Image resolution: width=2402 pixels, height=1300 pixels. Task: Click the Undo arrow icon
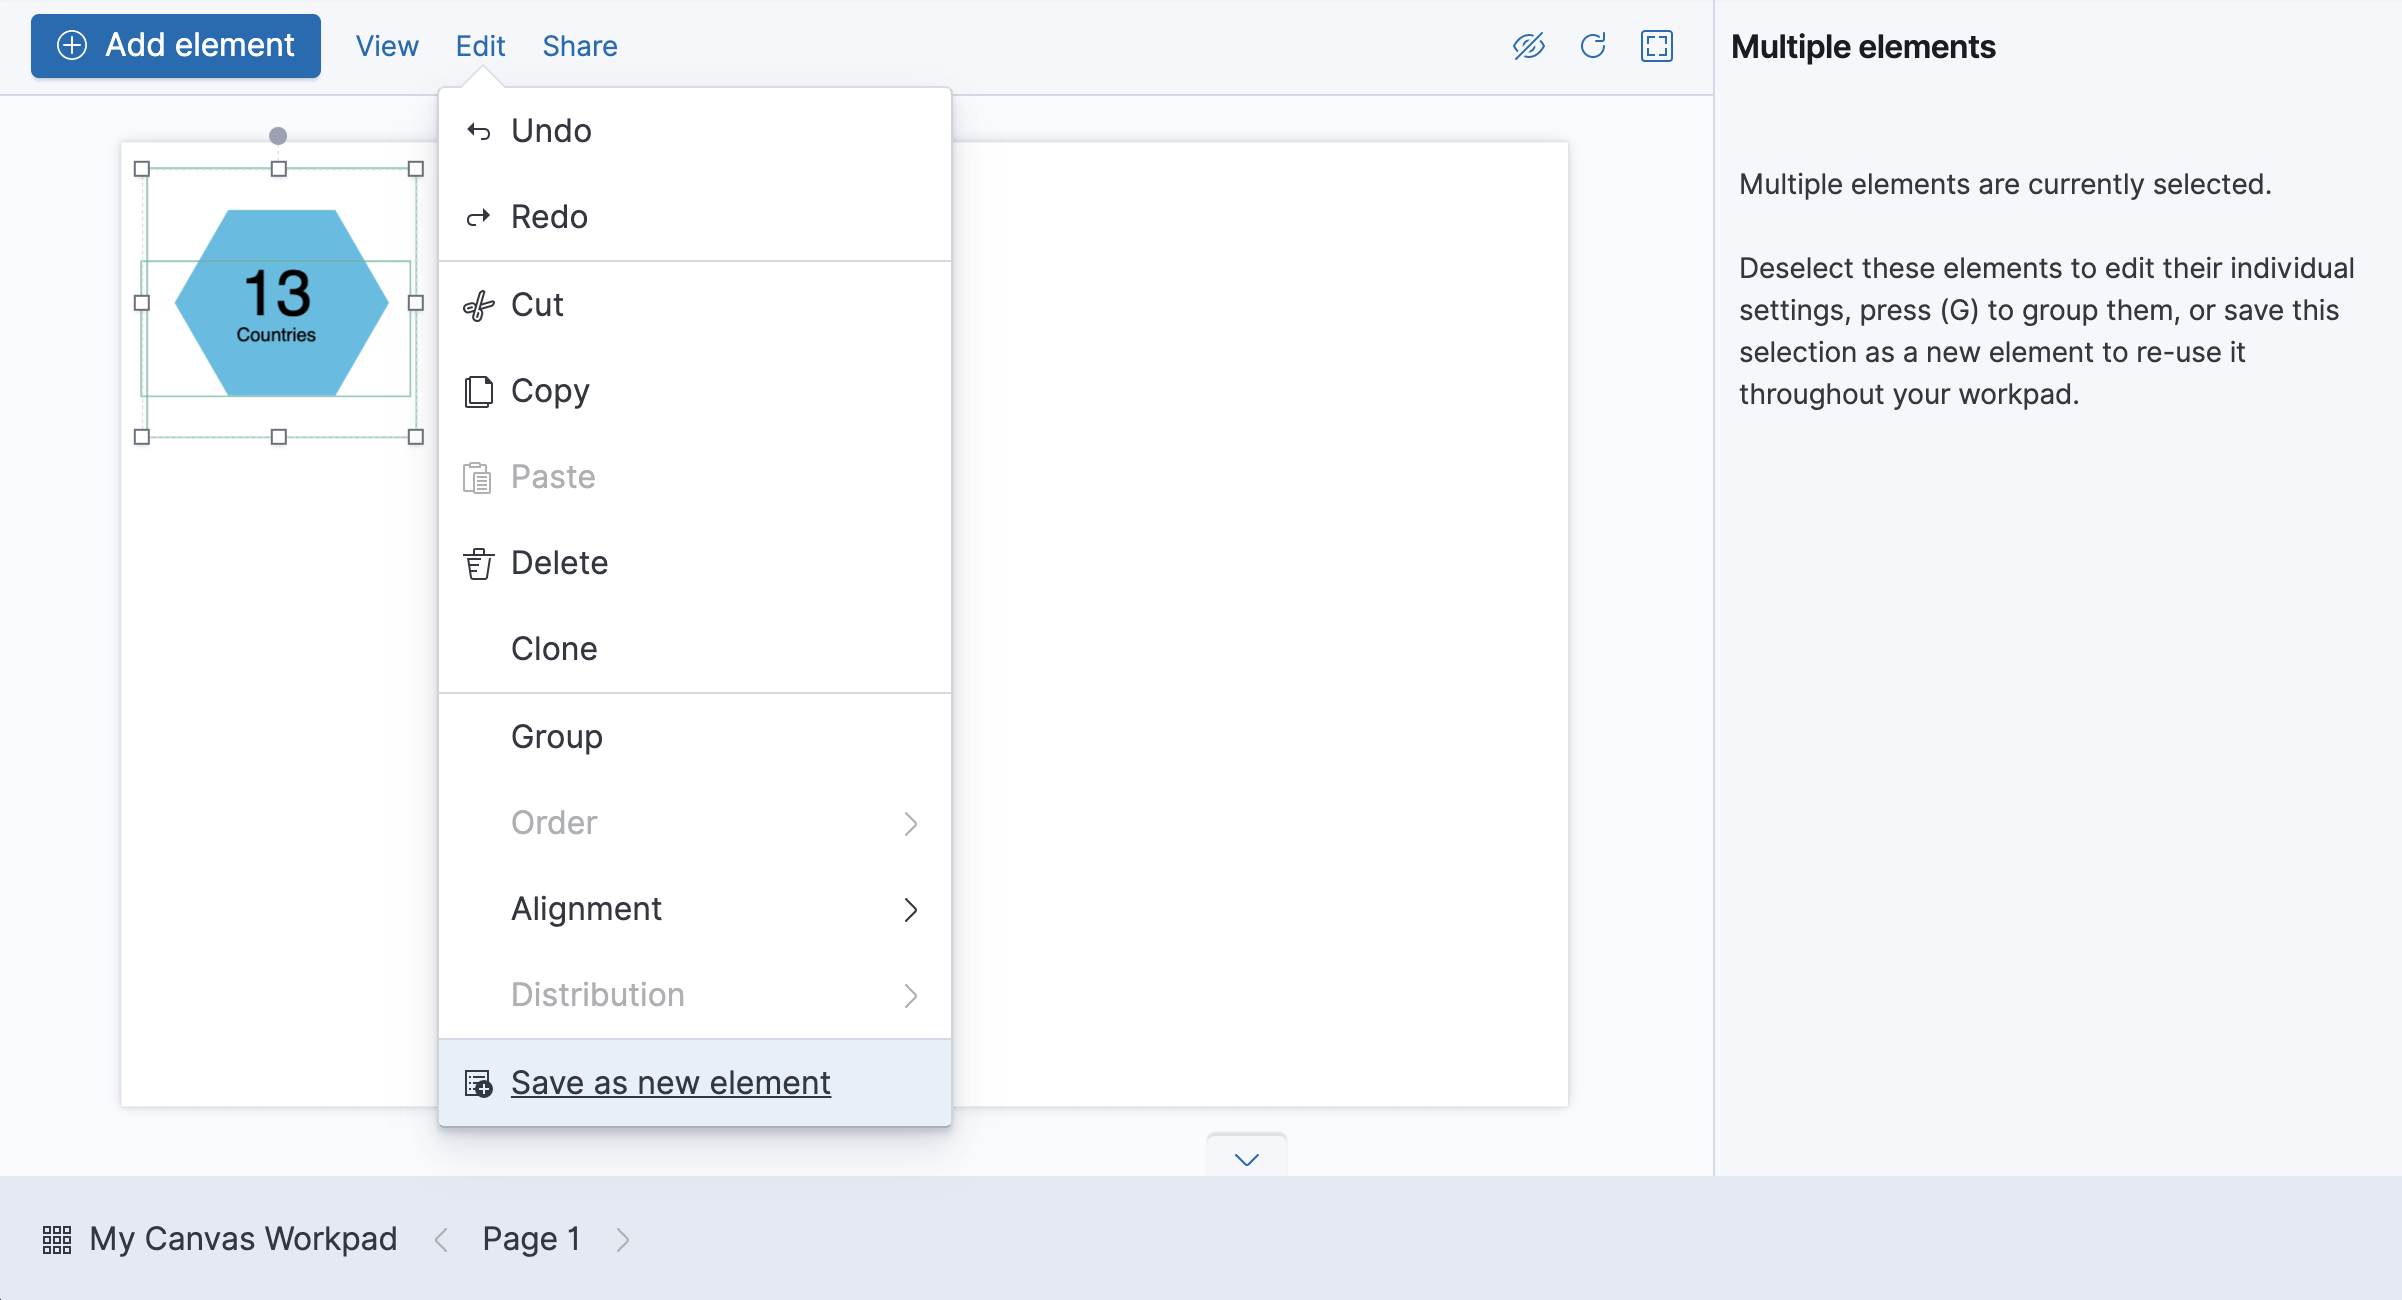[479, 130]
